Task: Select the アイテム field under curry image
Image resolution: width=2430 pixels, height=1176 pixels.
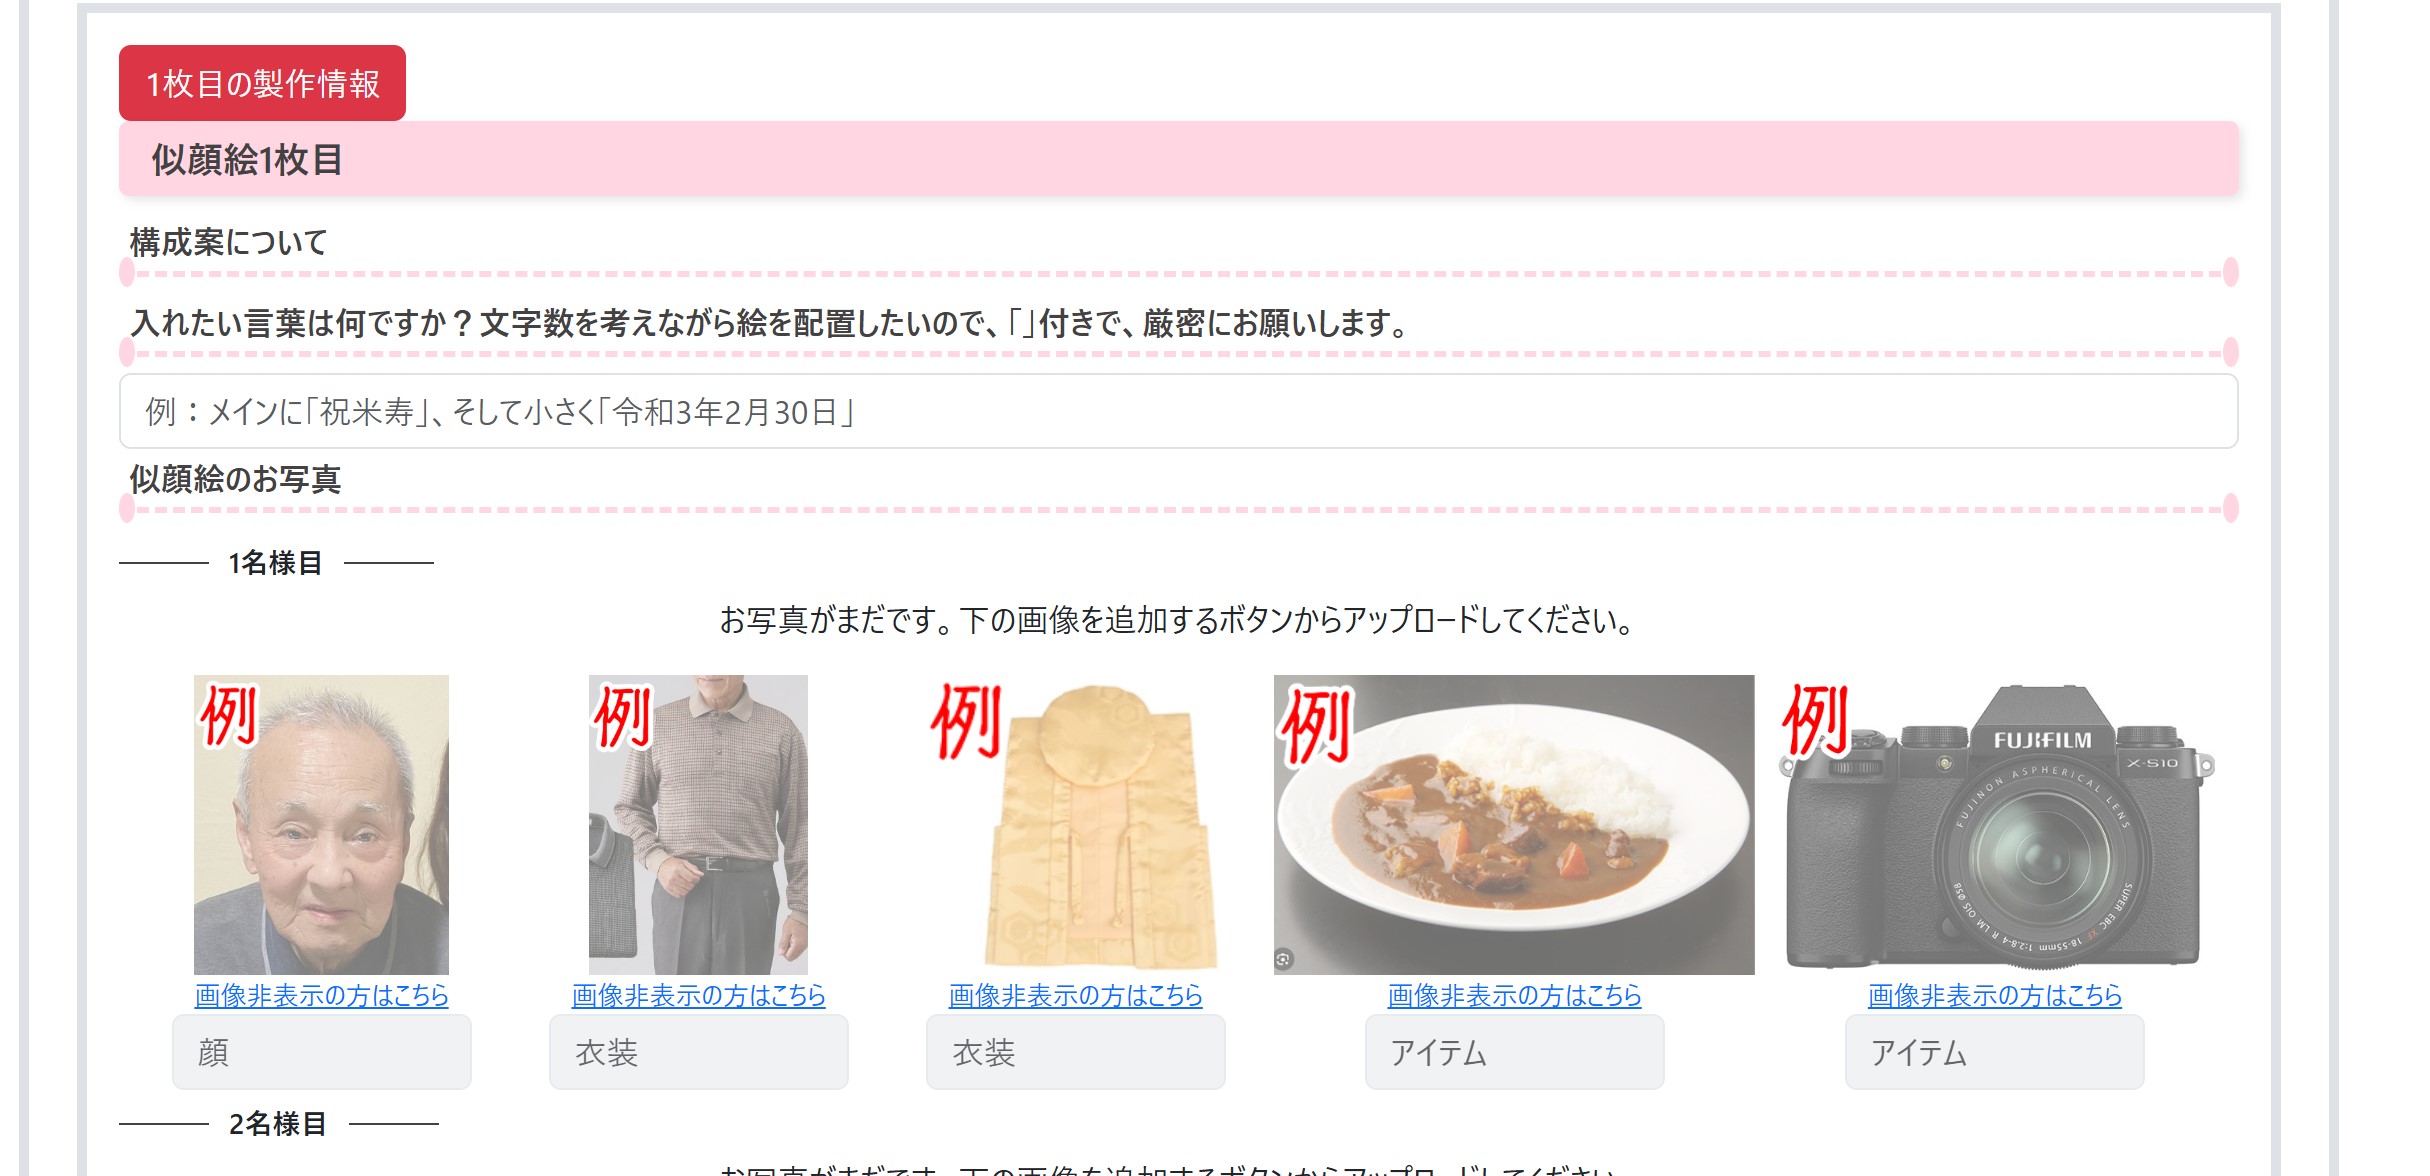Action: pos(1514,1052)
